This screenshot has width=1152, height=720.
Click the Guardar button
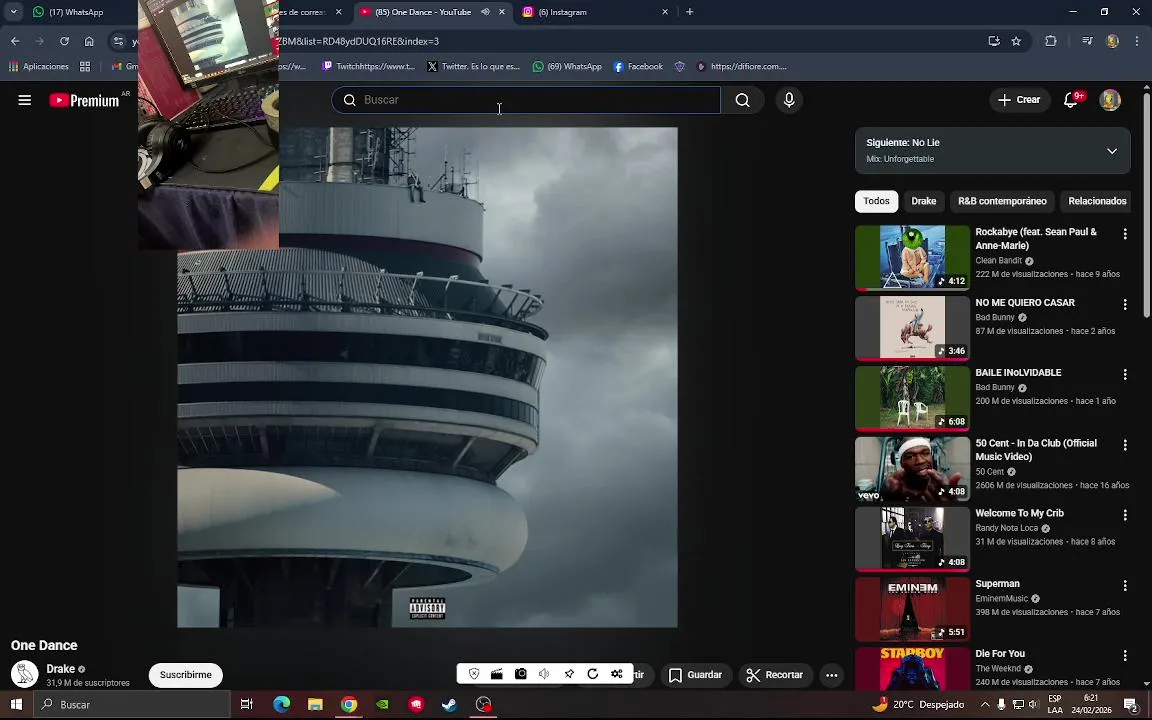(x=695, y=674)
